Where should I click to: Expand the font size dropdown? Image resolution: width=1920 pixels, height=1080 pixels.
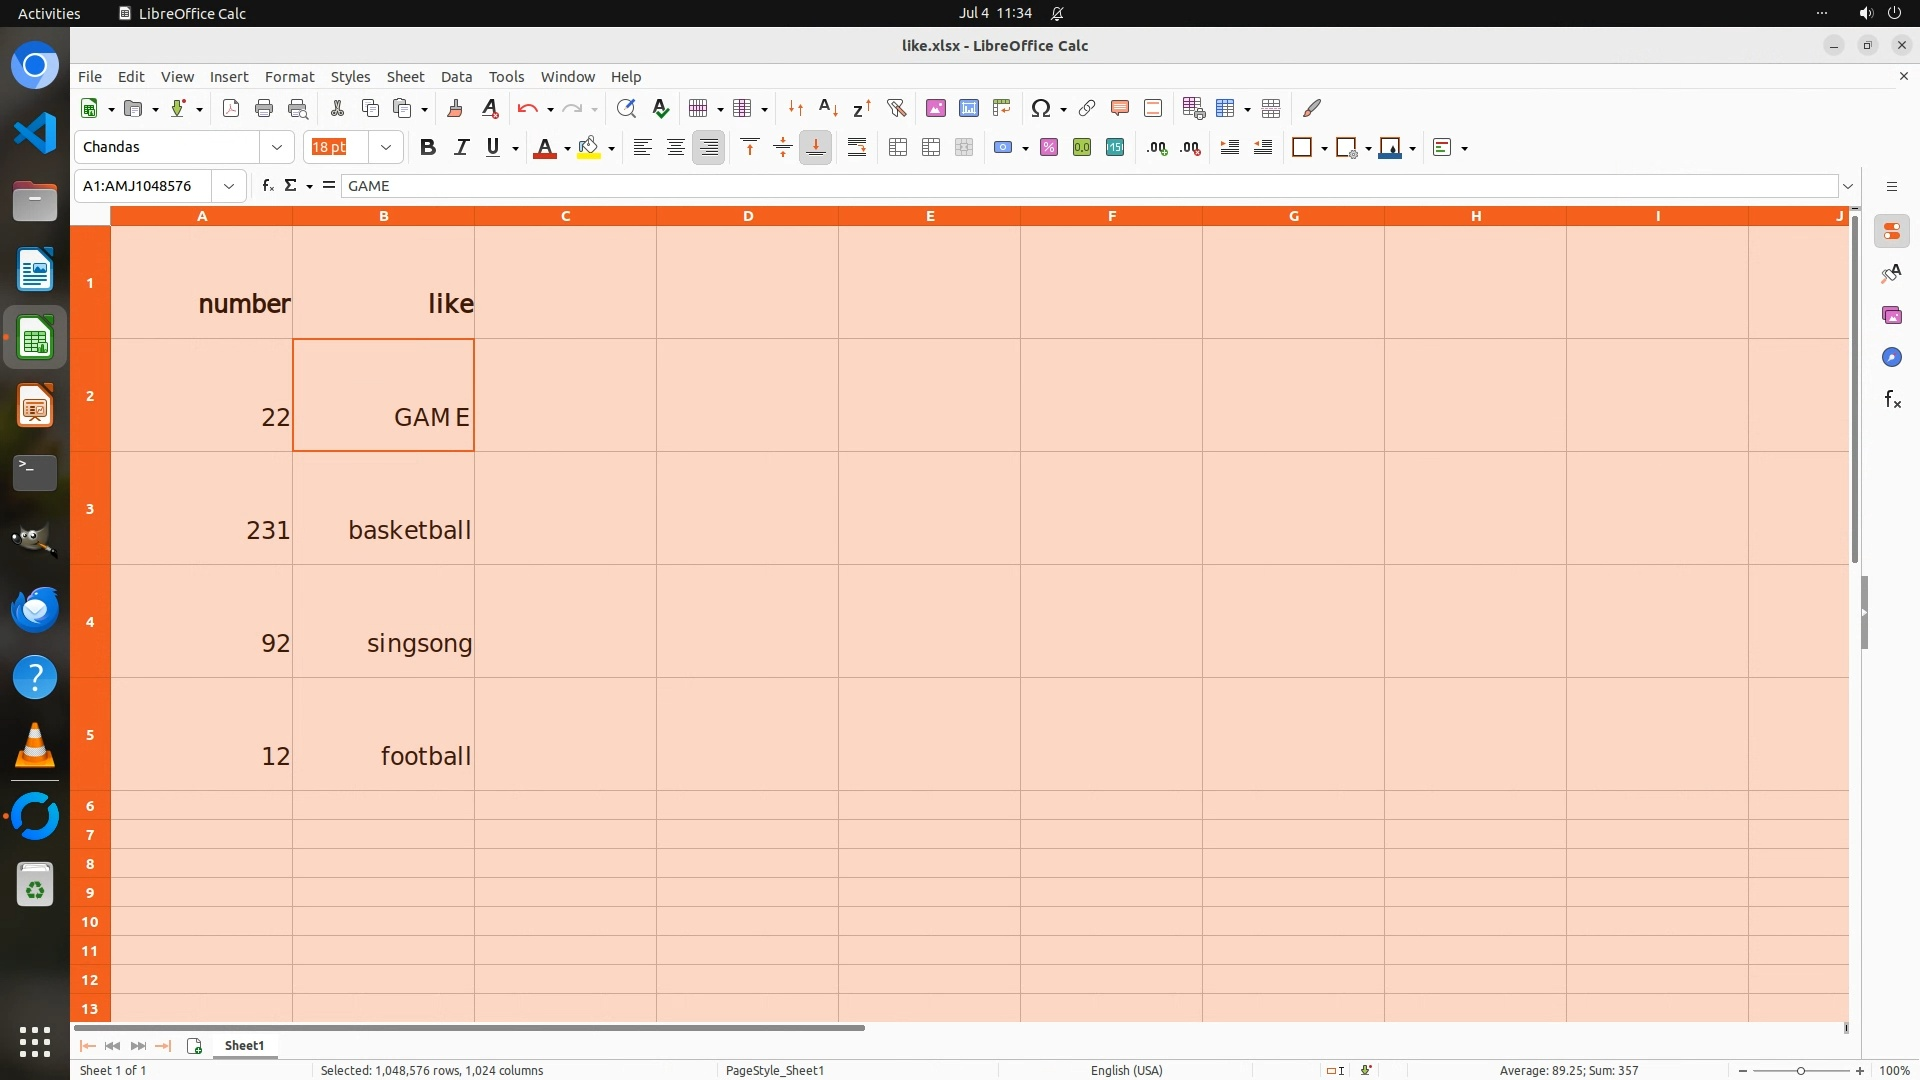tap(386, 148)
